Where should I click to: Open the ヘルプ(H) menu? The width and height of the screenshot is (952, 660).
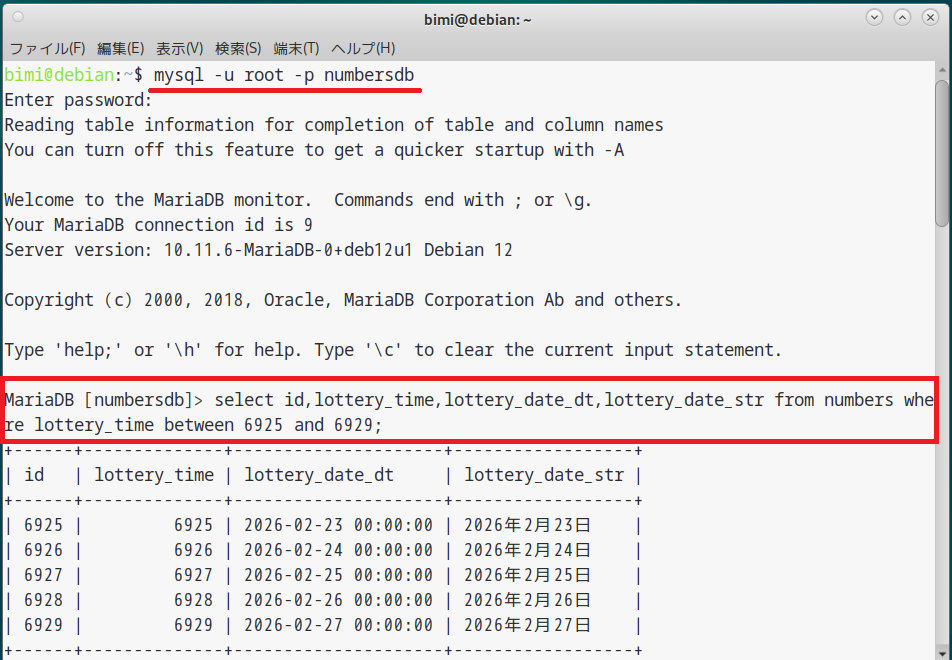coord(363,48)
